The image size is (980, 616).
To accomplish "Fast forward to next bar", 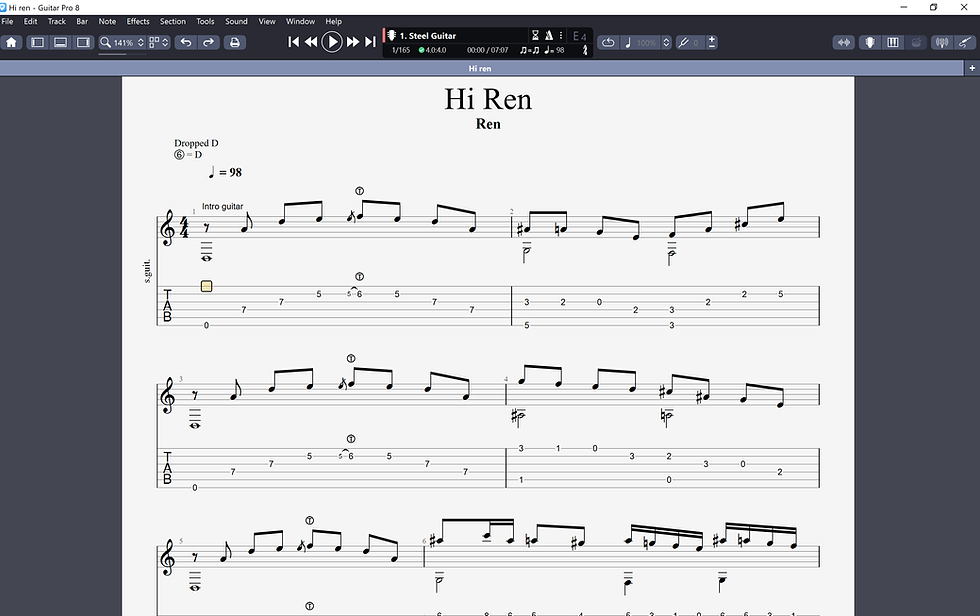I will 352,42.
